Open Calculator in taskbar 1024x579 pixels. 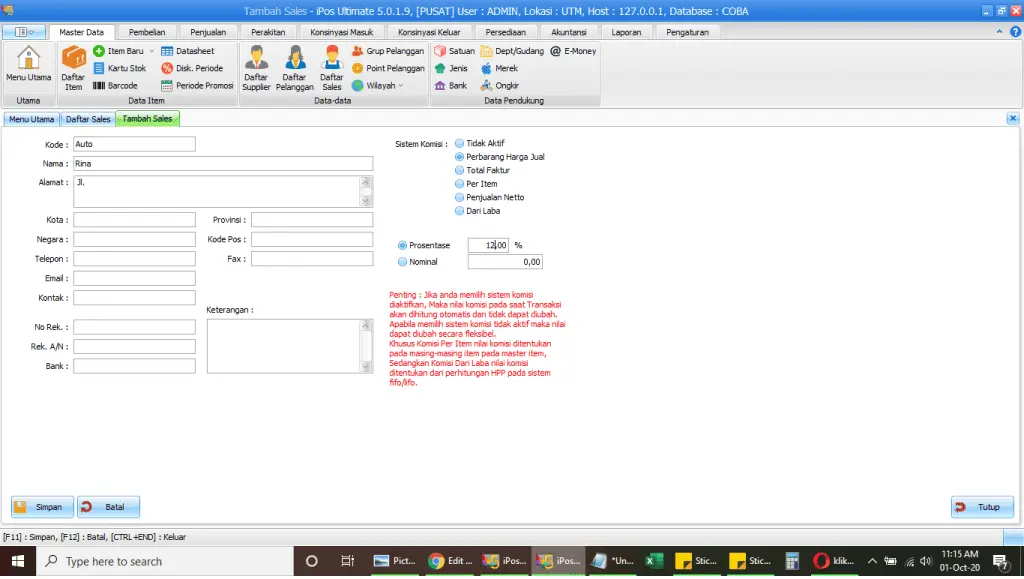coord(792,561)
